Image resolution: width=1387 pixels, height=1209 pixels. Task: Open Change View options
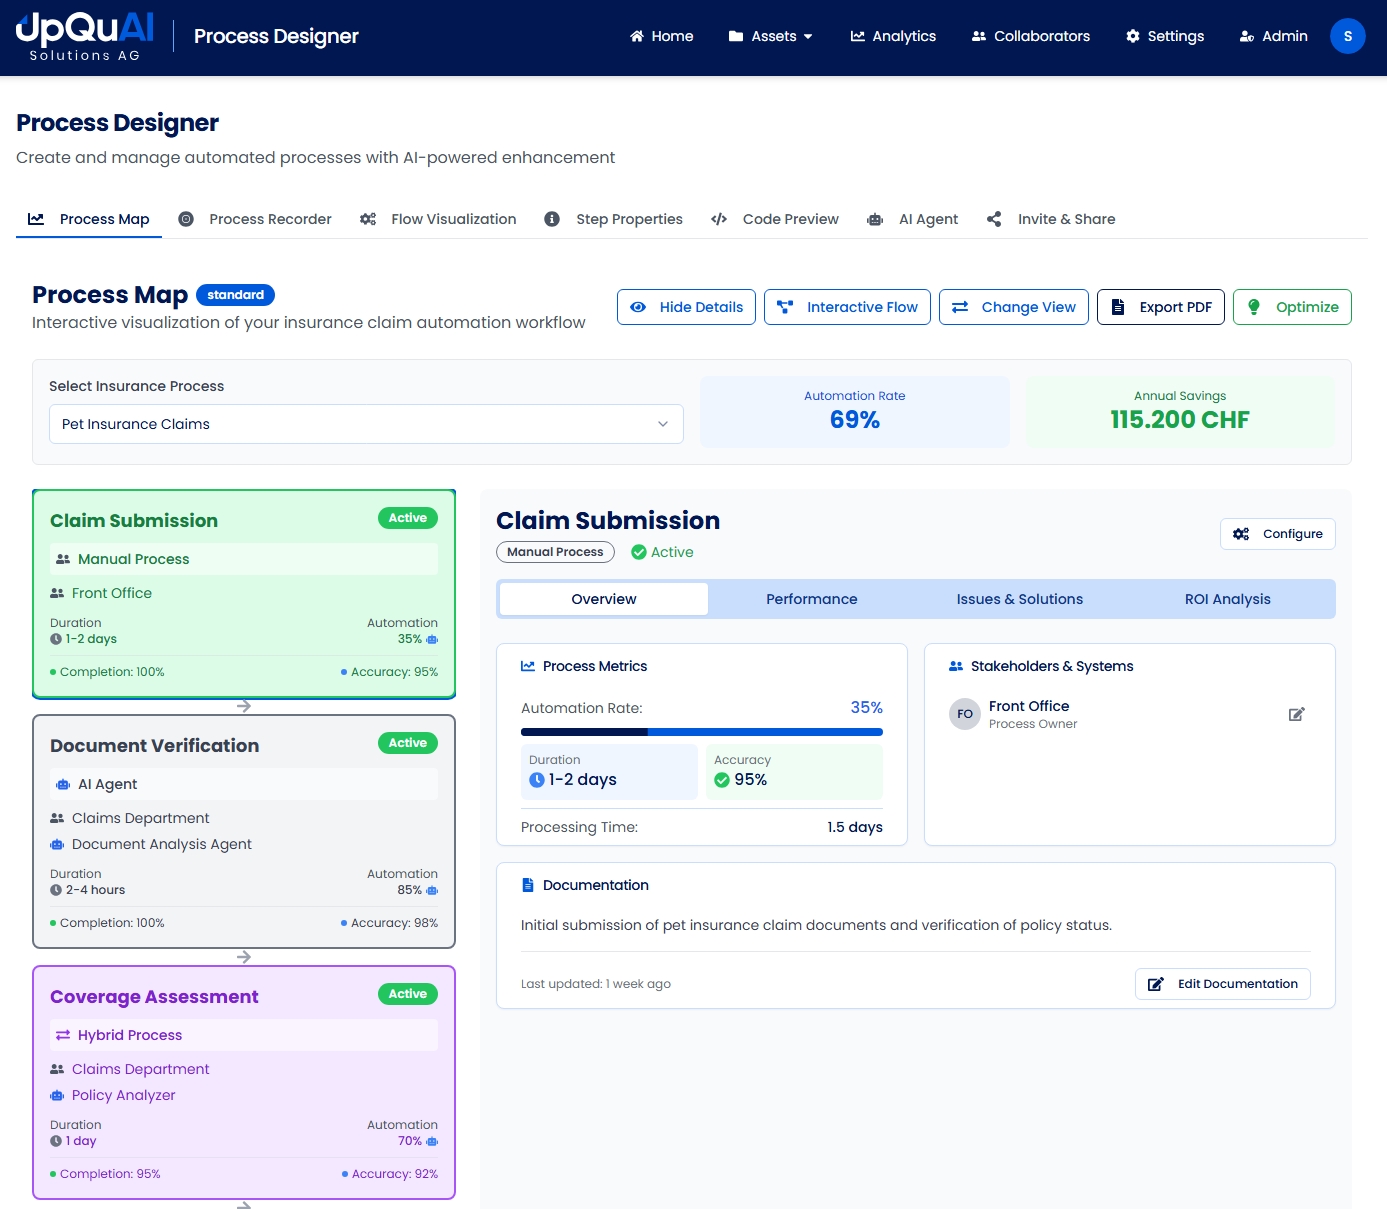[x=1013, y=307]
